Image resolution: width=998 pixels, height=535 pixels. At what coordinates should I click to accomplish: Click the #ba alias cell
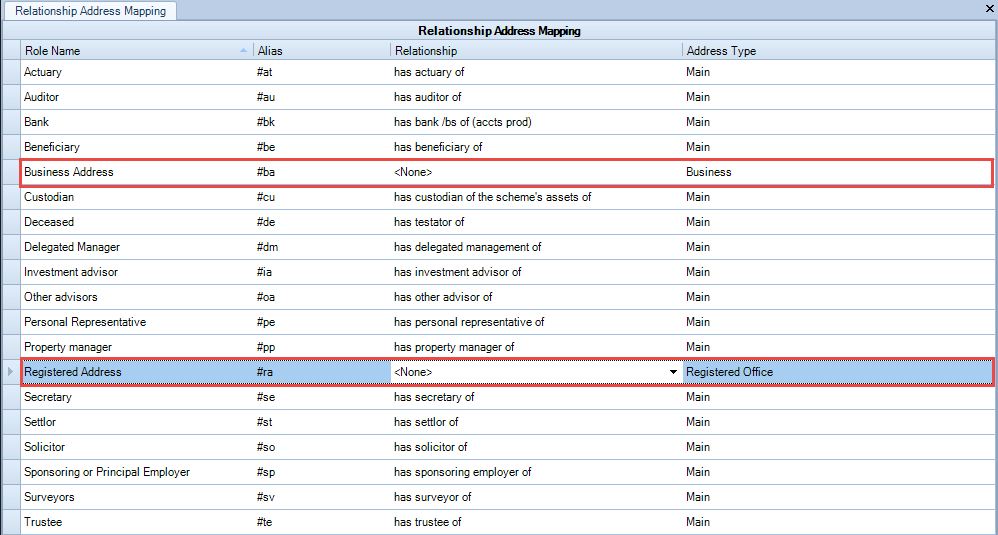[321, 172]
